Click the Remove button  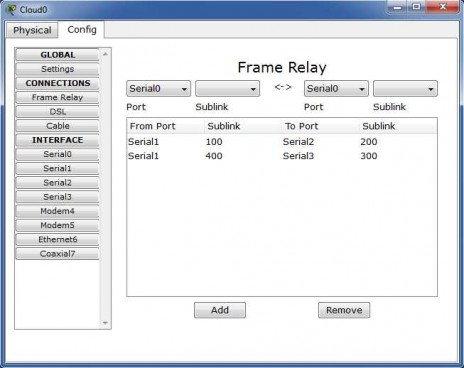344,310
